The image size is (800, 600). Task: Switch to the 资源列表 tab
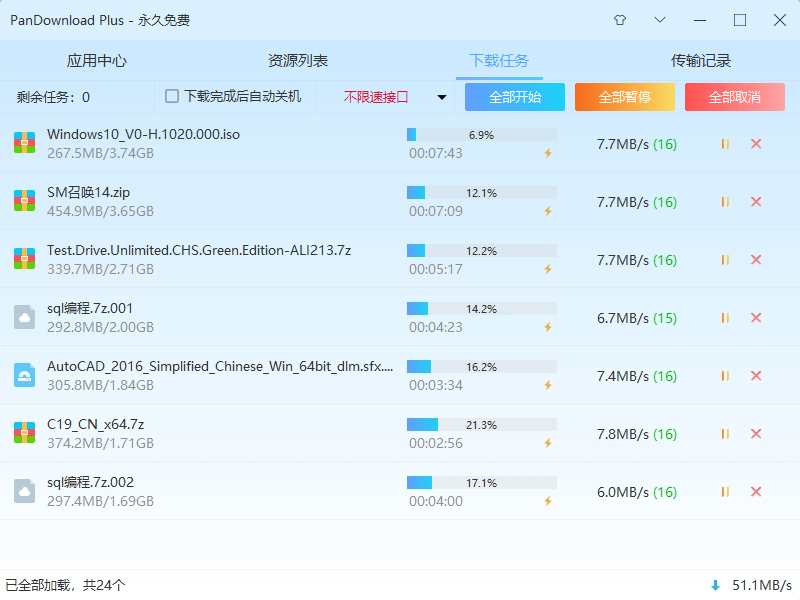pyautogui.click(x=297, y=61)
